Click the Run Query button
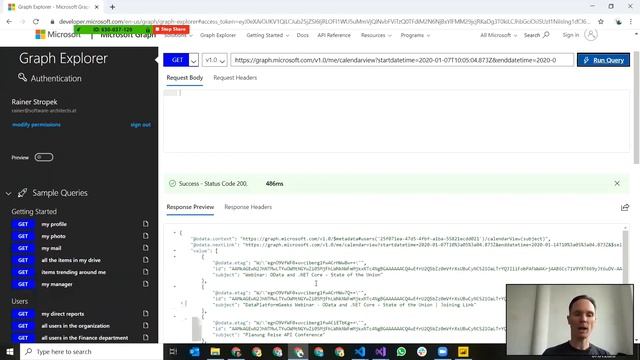 [x=603, y=60]
